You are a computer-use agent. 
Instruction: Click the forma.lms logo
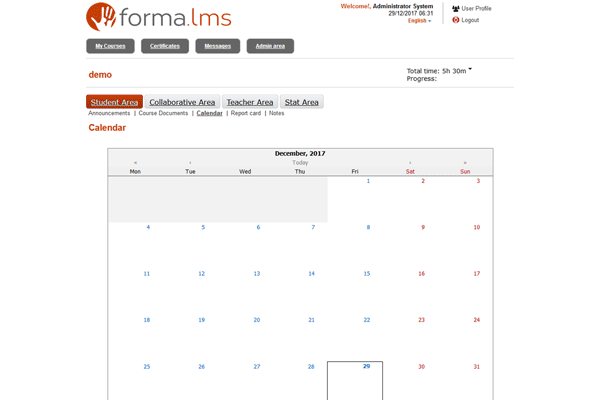point(157,17)
